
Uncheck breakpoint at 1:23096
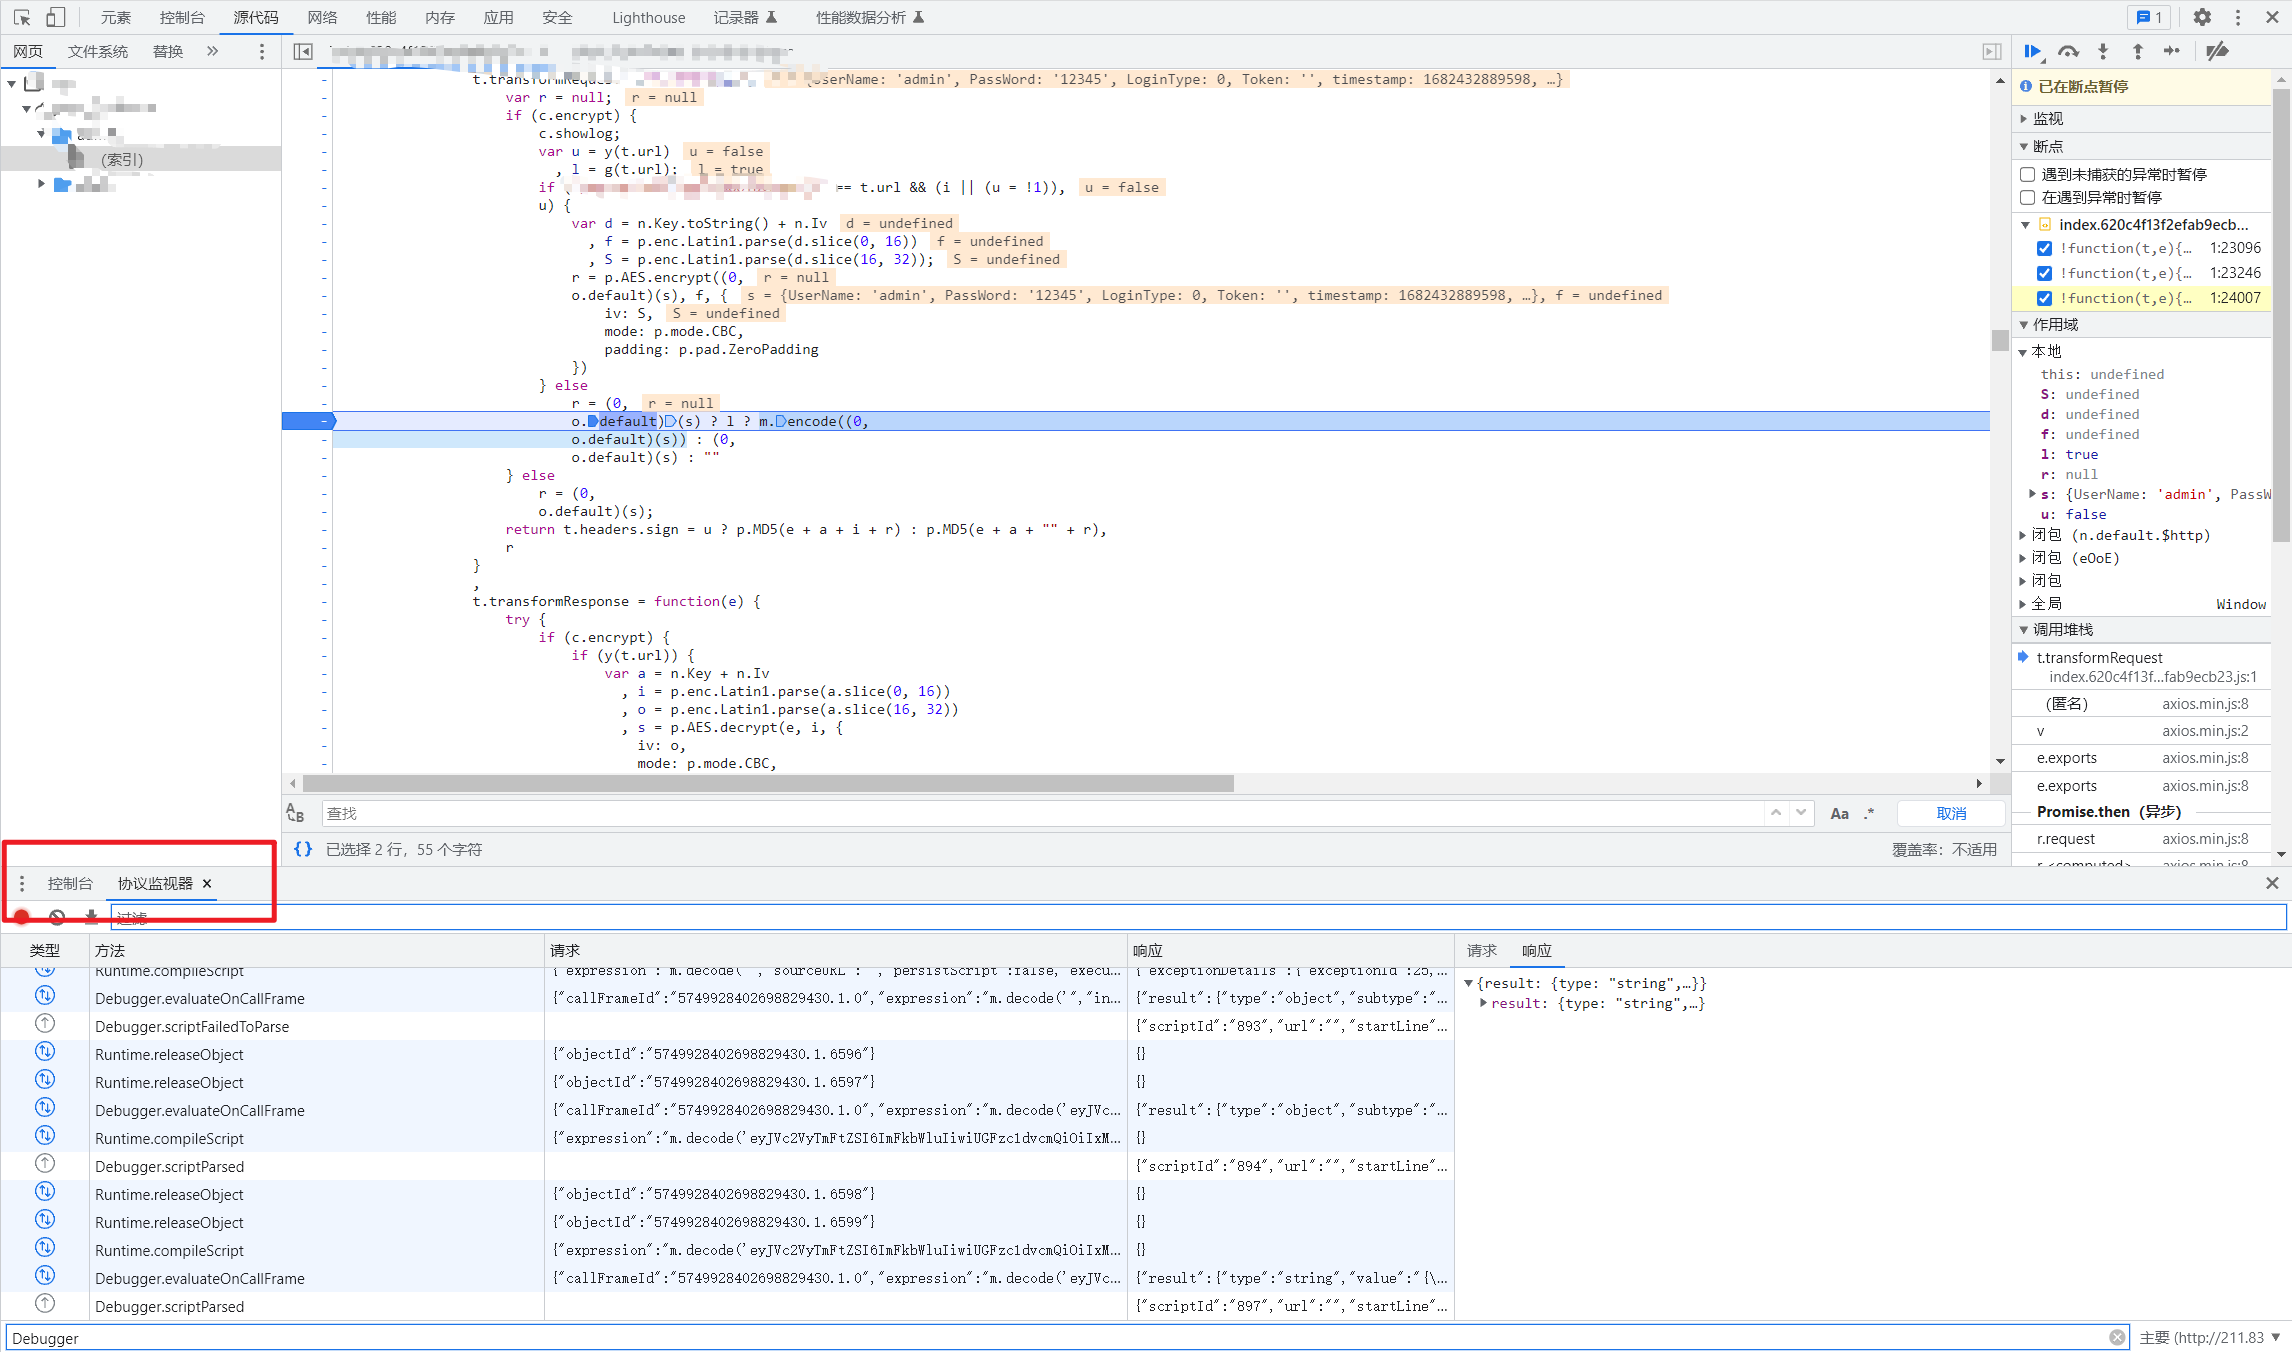[x=2044, y=248]
